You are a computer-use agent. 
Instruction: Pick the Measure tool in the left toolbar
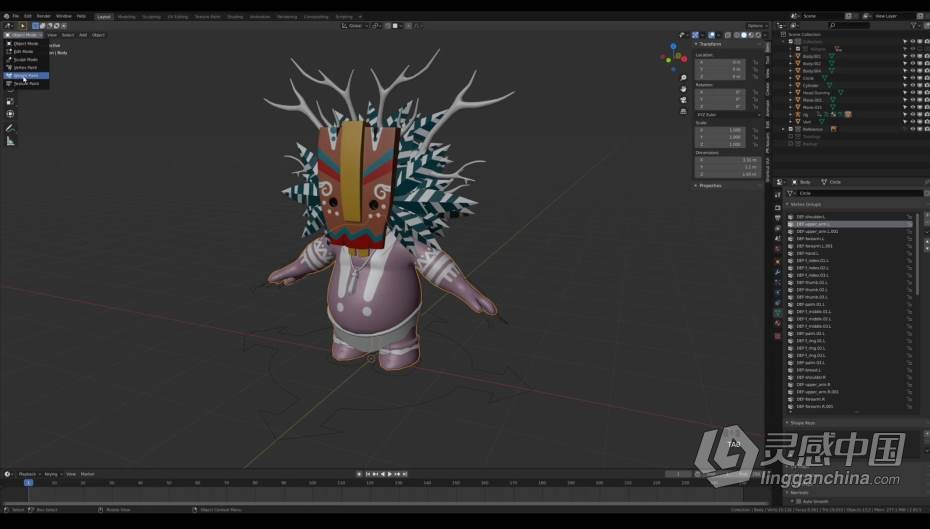coord(10,141)
